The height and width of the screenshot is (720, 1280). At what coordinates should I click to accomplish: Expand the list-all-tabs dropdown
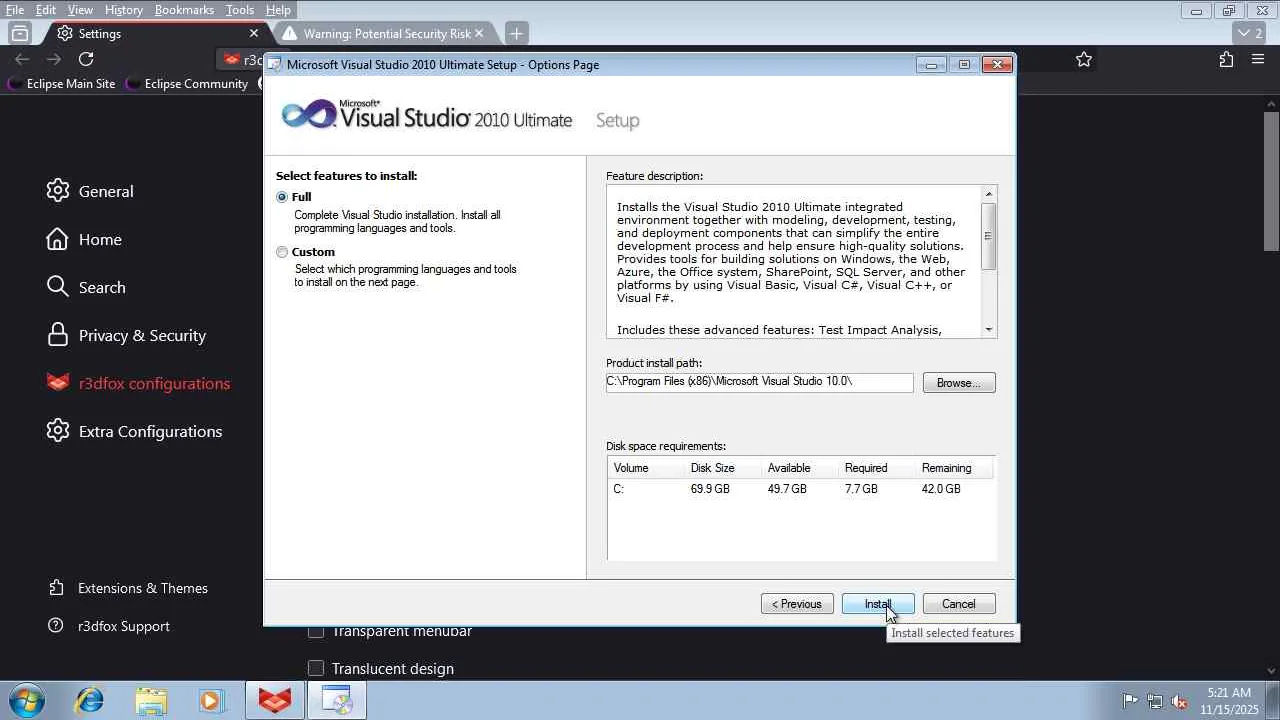(1251, 33)
